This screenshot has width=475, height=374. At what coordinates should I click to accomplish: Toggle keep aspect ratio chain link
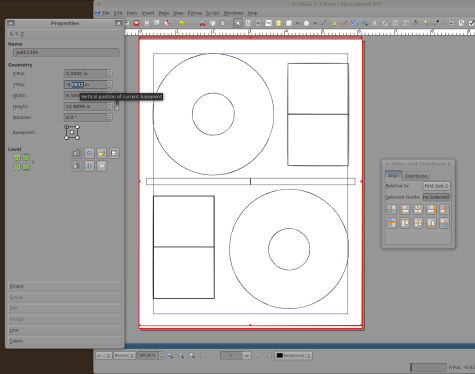point(117,101)
